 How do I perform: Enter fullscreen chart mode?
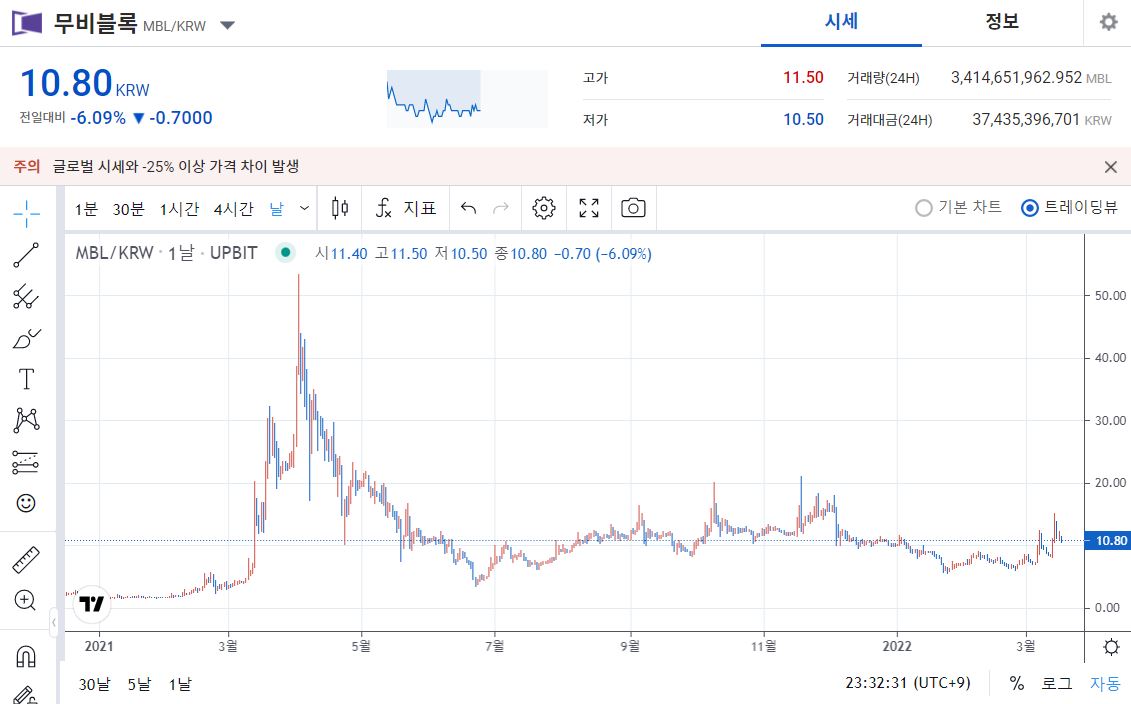point(589,208)
